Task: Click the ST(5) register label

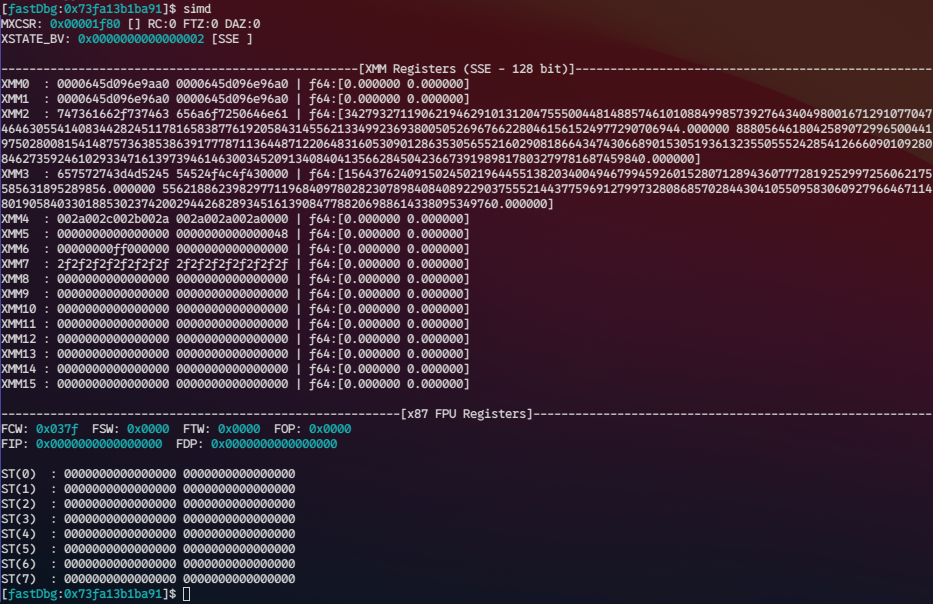Action: tap(18, 549)
